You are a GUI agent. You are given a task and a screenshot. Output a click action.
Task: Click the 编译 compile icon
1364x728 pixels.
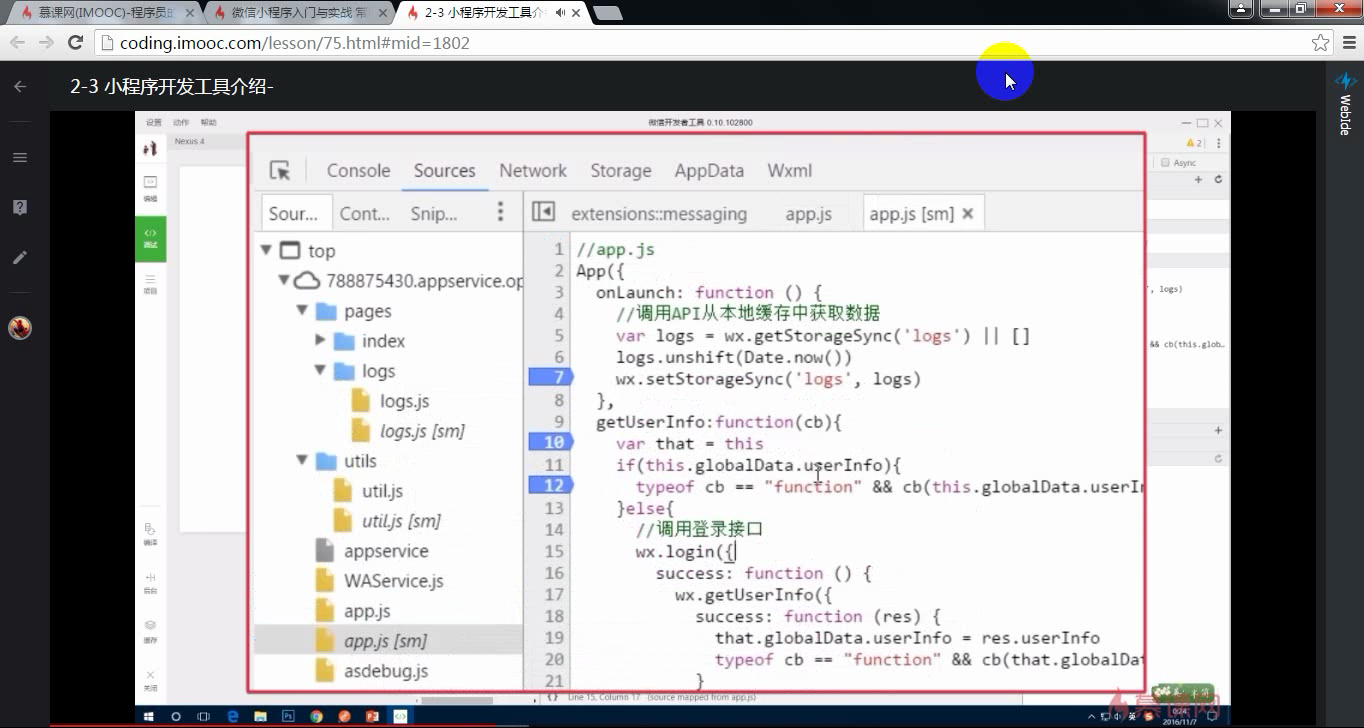pyautogui.click(x=150, y=534)
